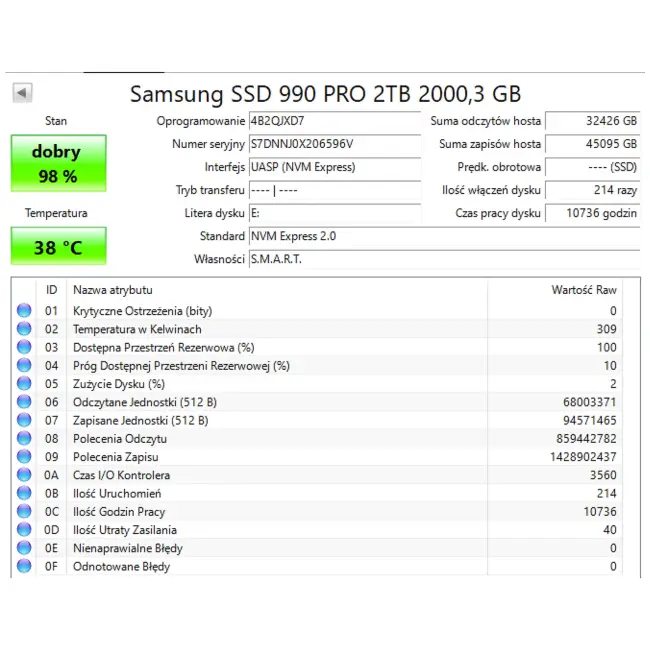
Task: Select the Odnotowane Błędy attribute name
Action: tap(121, 566)
